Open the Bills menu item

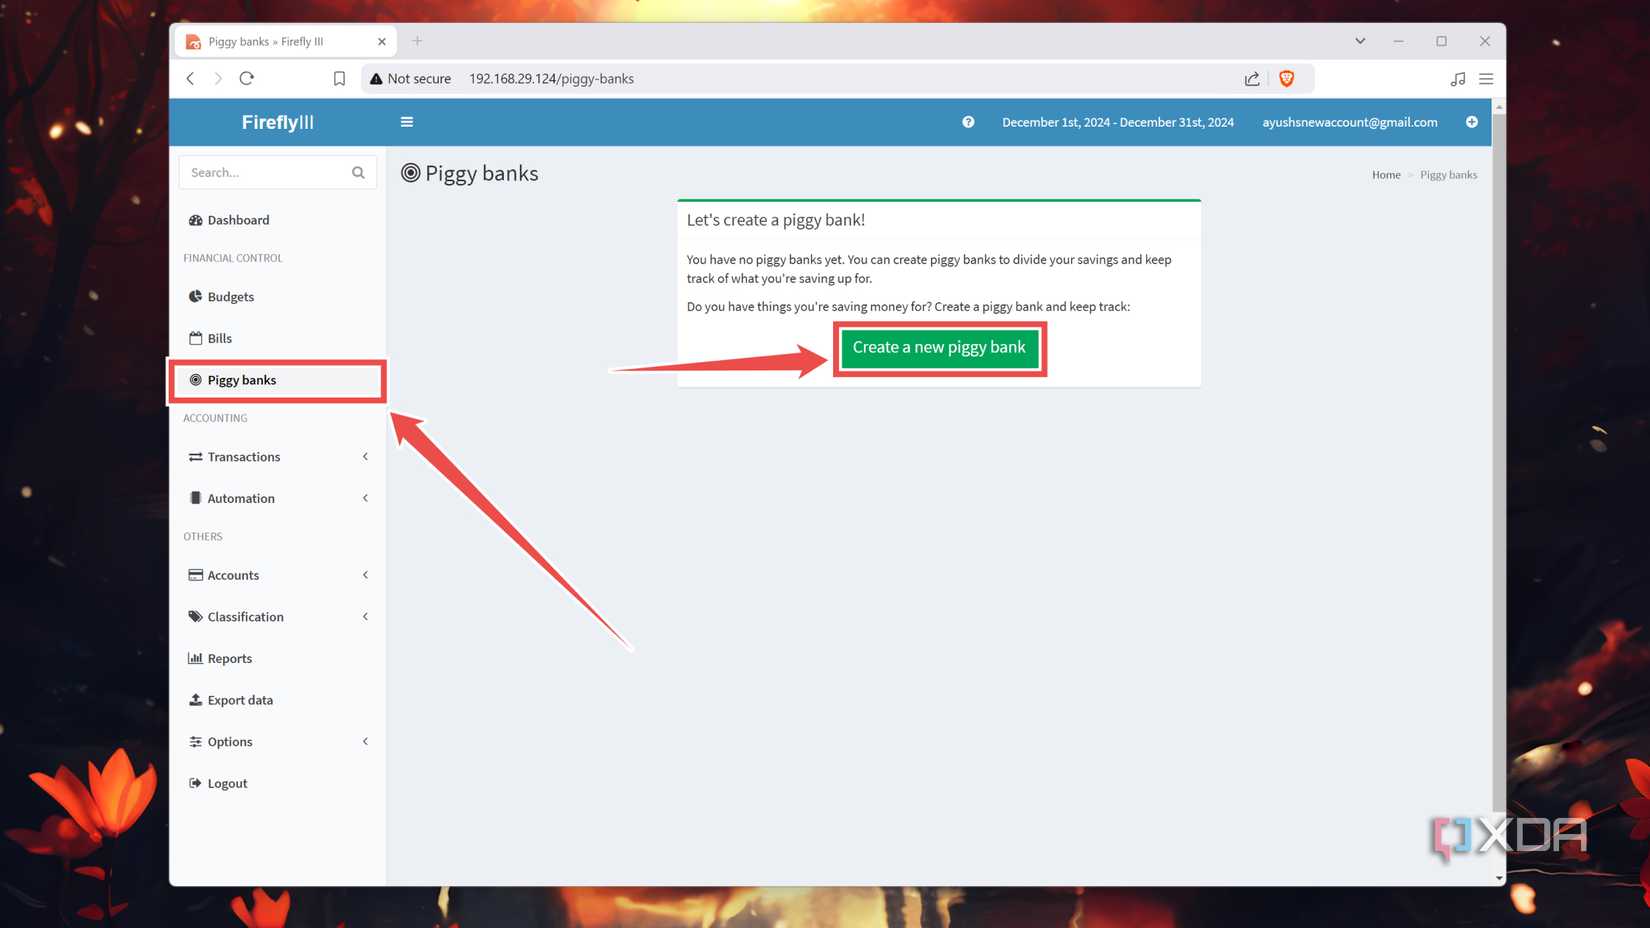pyautogui.click(x=277, y=338)
